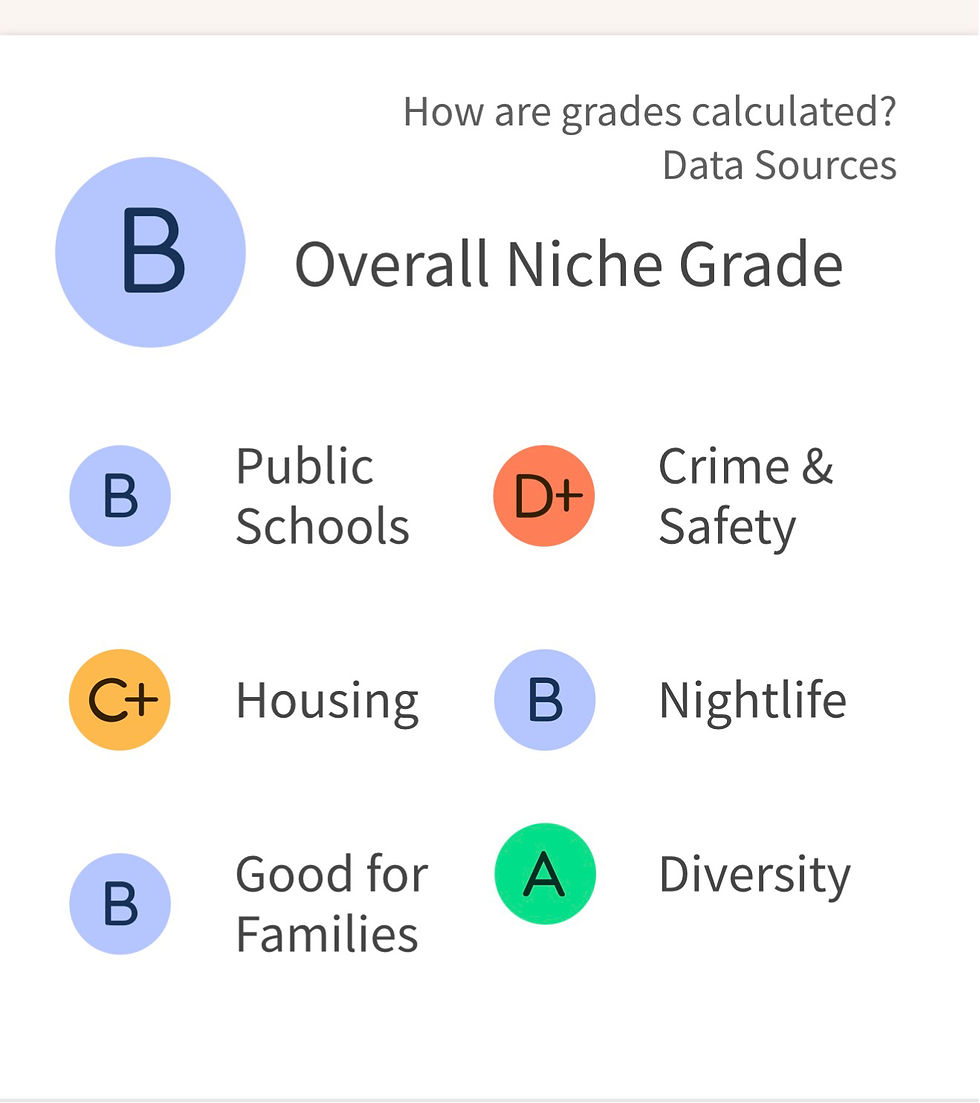Click the Good for Families B badge

tap(120, 904)
